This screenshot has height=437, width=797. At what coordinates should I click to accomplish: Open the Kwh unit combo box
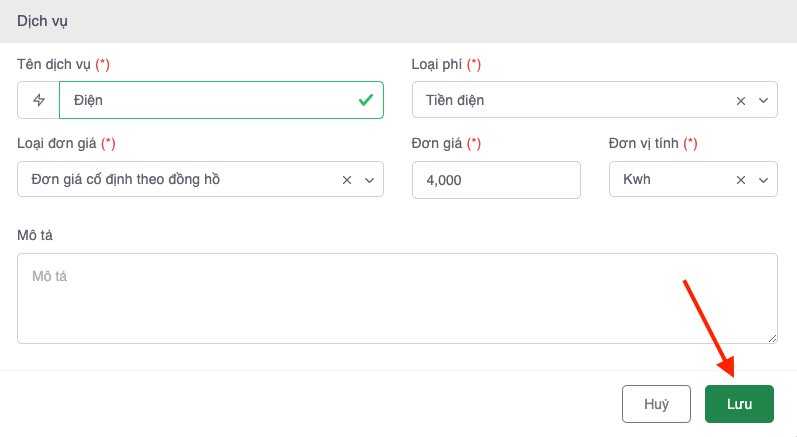[x=670, y=180]
